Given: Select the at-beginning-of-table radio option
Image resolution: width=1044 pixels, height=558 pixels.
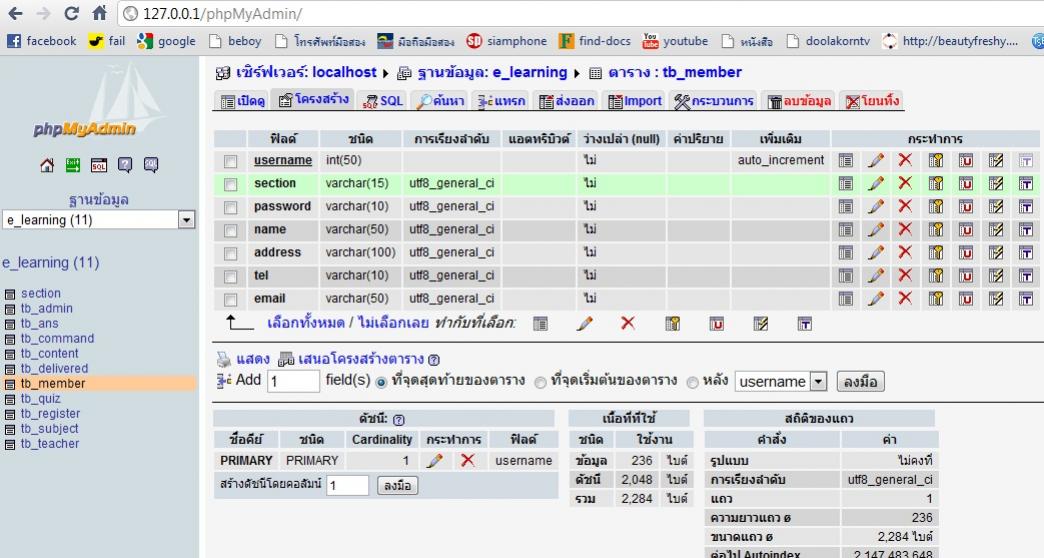Looking at the screenshot, I should pos(540,381).
